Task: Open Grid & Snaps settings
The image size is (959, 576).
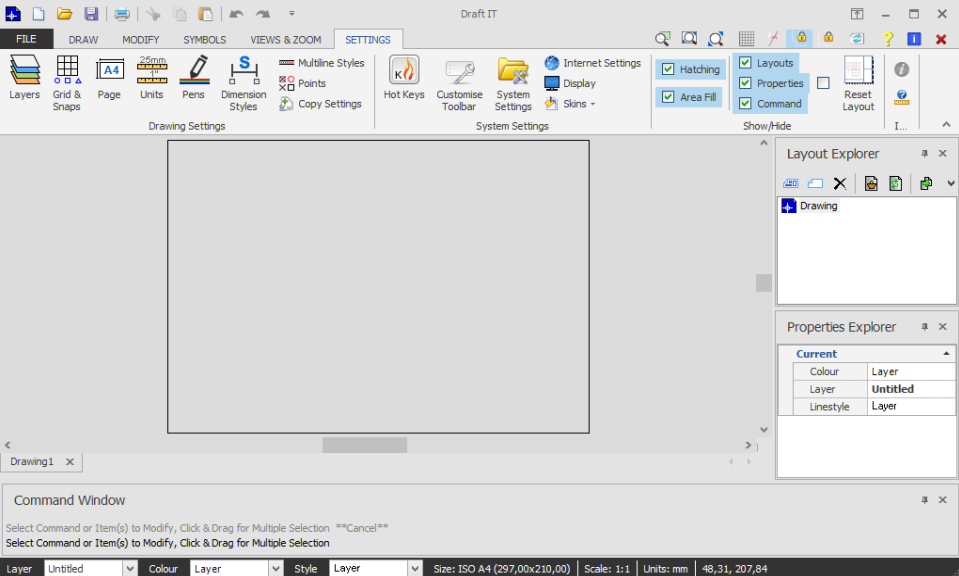Action: tap(67, 83)
